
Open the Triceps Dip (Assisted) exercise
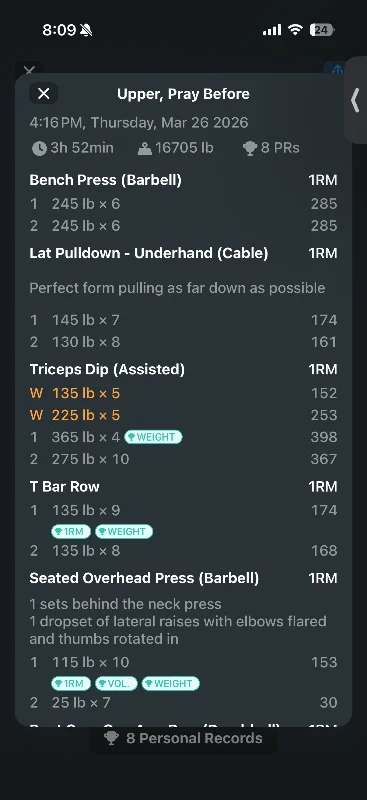[x=107, y=369]
